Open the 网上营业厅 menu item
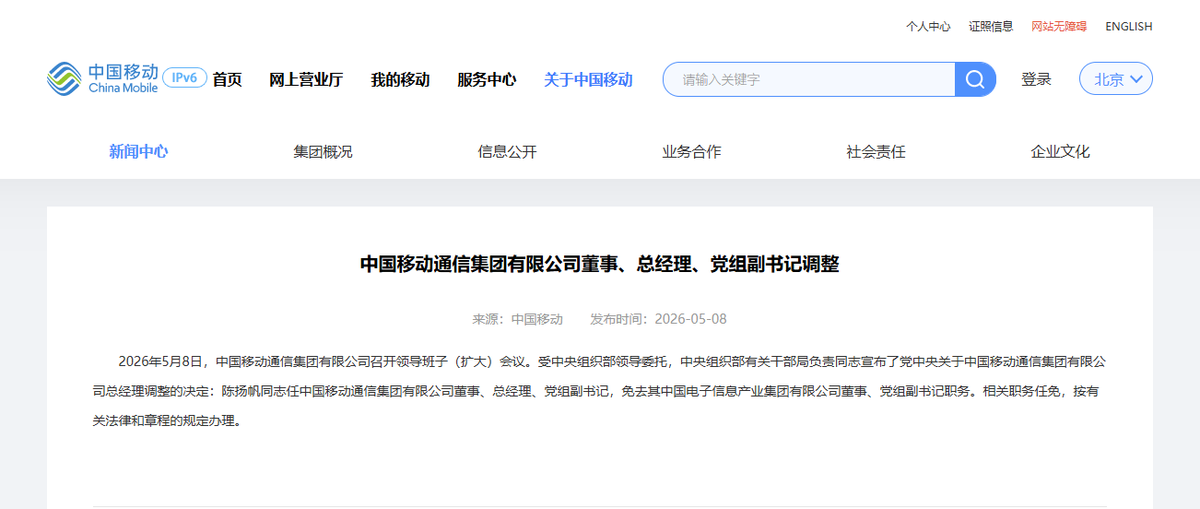The image size is (1200, 509). pyautogui.click(x=306, y=80)
